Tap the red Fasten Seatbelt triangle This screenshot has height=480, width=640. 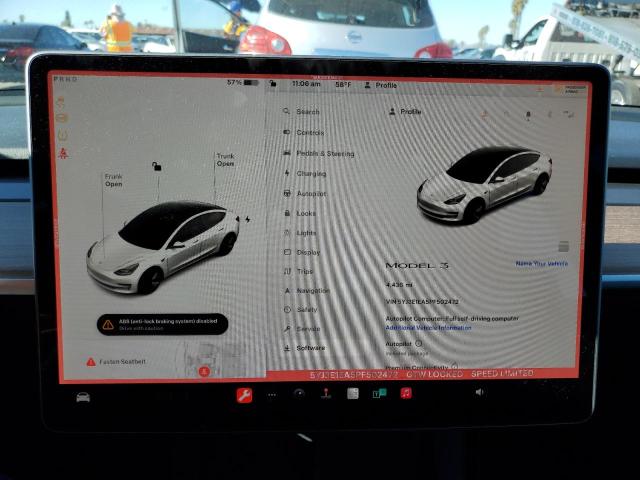tap(91, 362)
